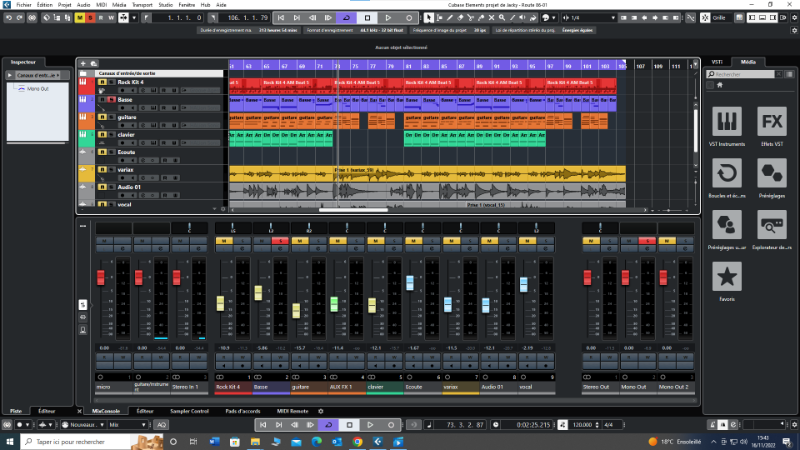Click Record in the top transport bar
Image resolution: width=800 pixels, height=450 pixels.
(409, 18)
